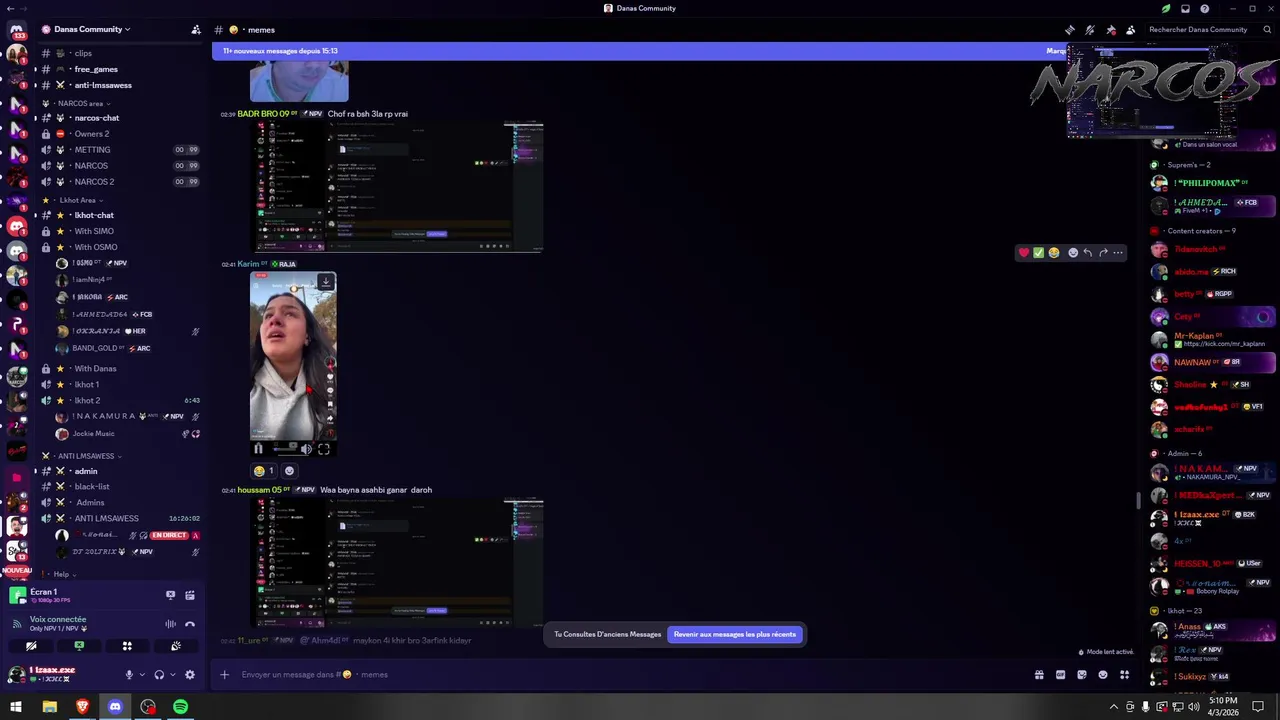This screenshot has width=1280, height=720.
Task: Open the sticker picker
Action: click(x=1081, y=675)
